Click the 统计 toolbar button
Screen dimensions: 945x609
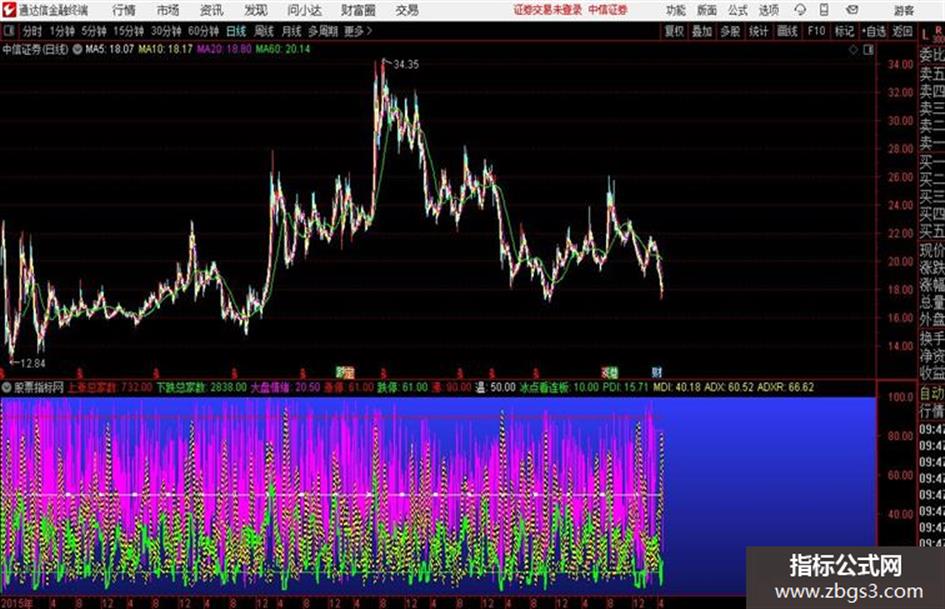pyautogui.click(x=759, y=31)
